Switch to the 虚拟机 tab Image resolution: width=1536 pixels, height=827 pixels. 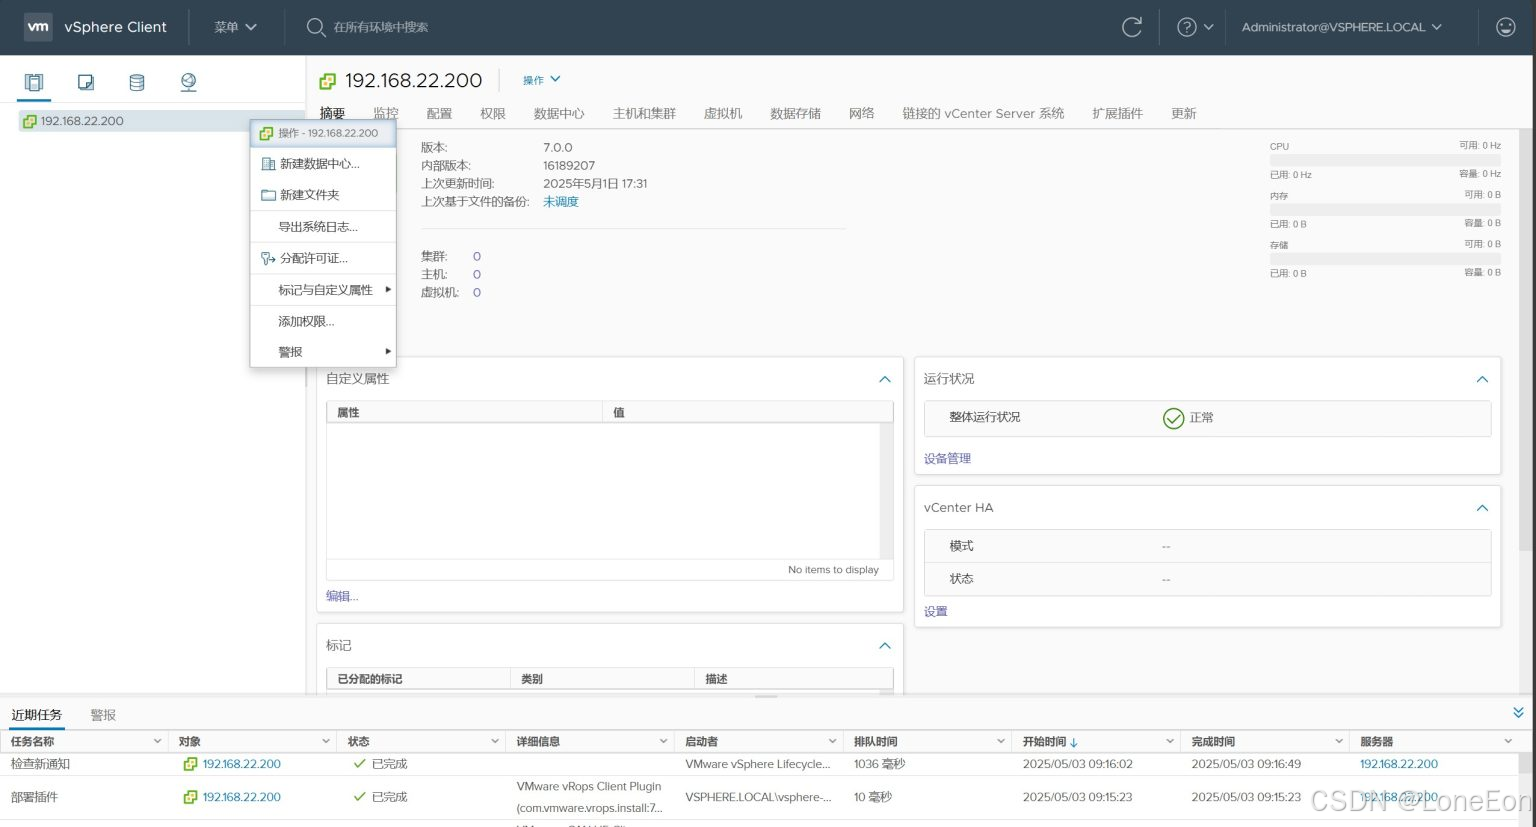click(x=723, y=114)
